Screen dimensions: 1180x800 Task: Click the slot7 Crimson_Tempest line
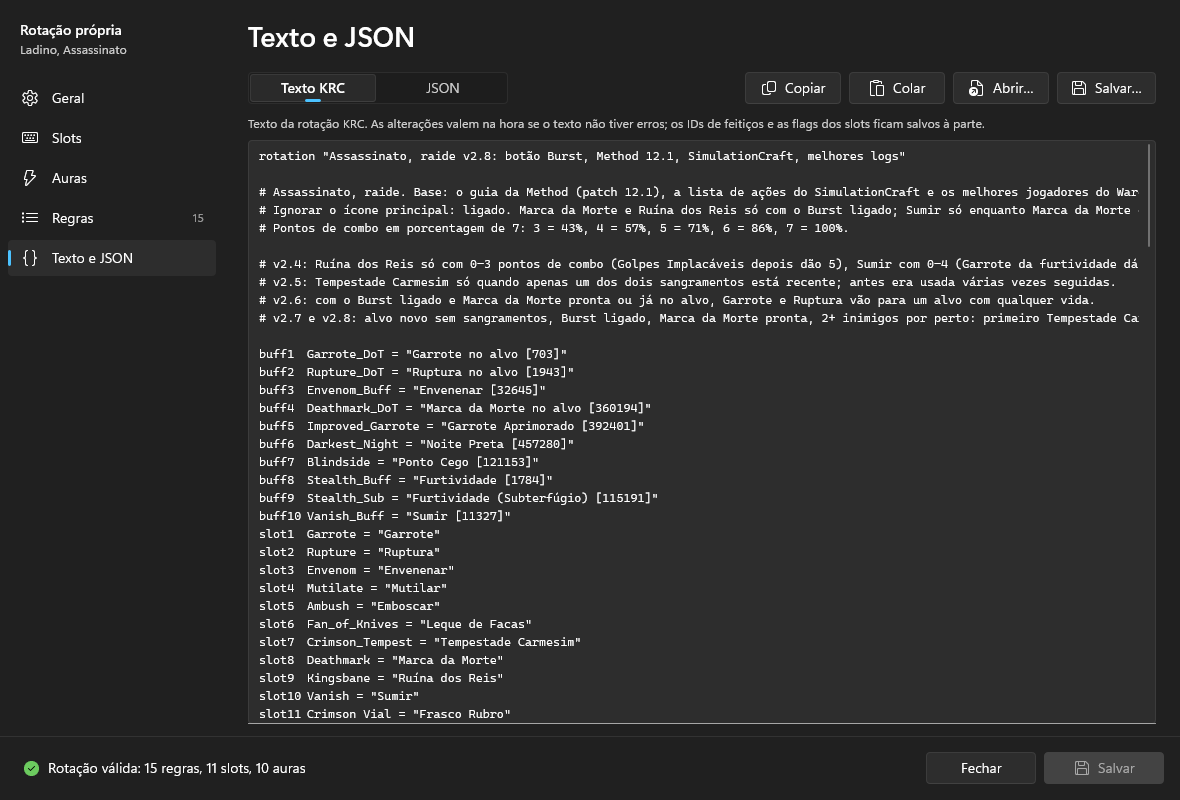tap(420, 642)
